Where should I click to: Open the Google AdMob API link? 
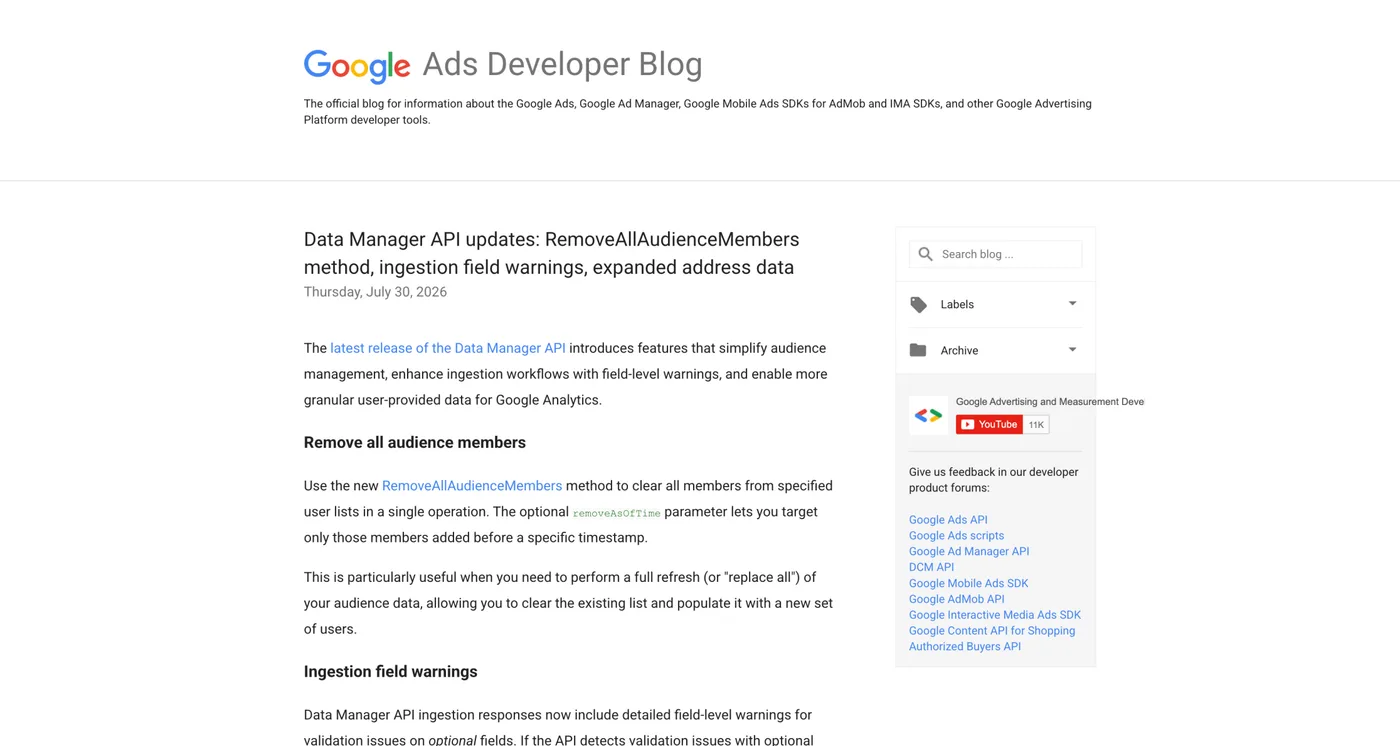(957, 599)
